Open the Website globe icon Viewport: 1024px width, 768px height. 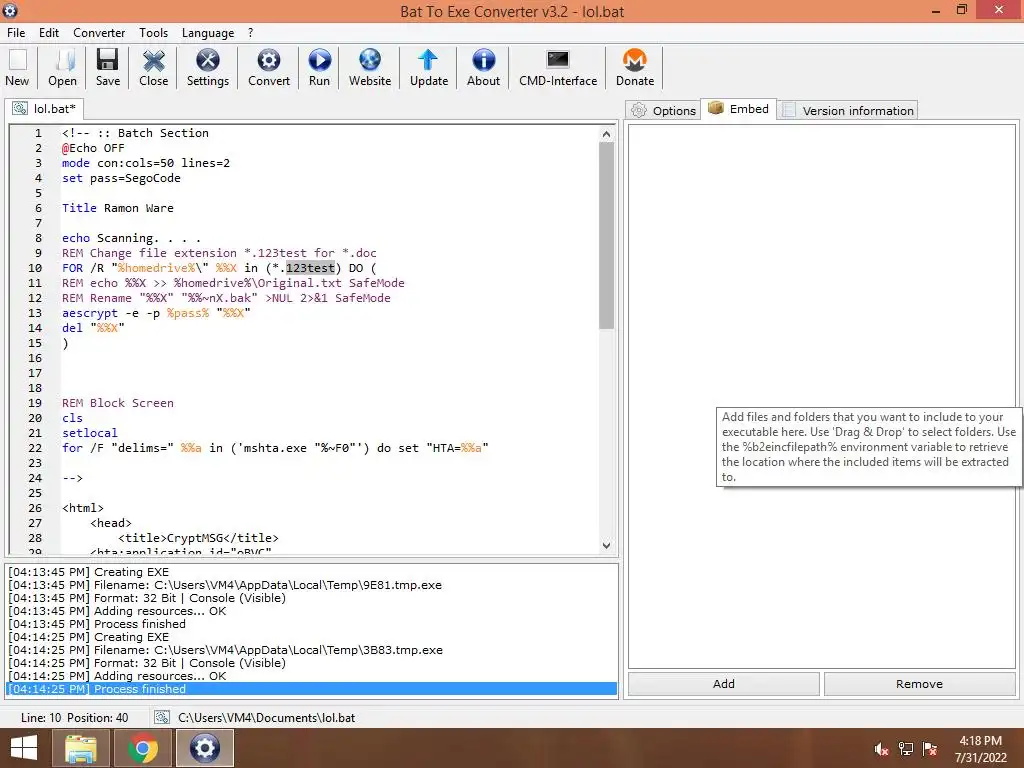(x=370, y=67)
